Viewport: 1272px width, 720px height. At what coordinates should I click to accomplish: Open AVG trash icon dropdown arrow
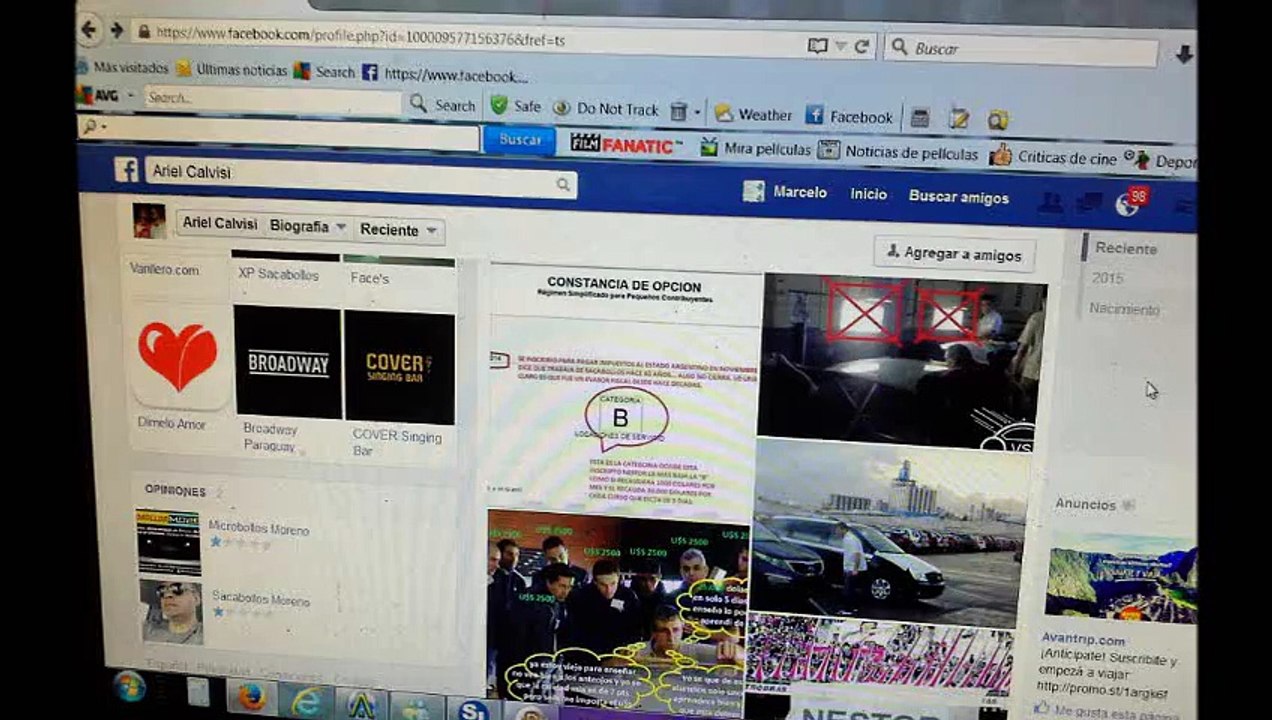click(x=697, y=112)
